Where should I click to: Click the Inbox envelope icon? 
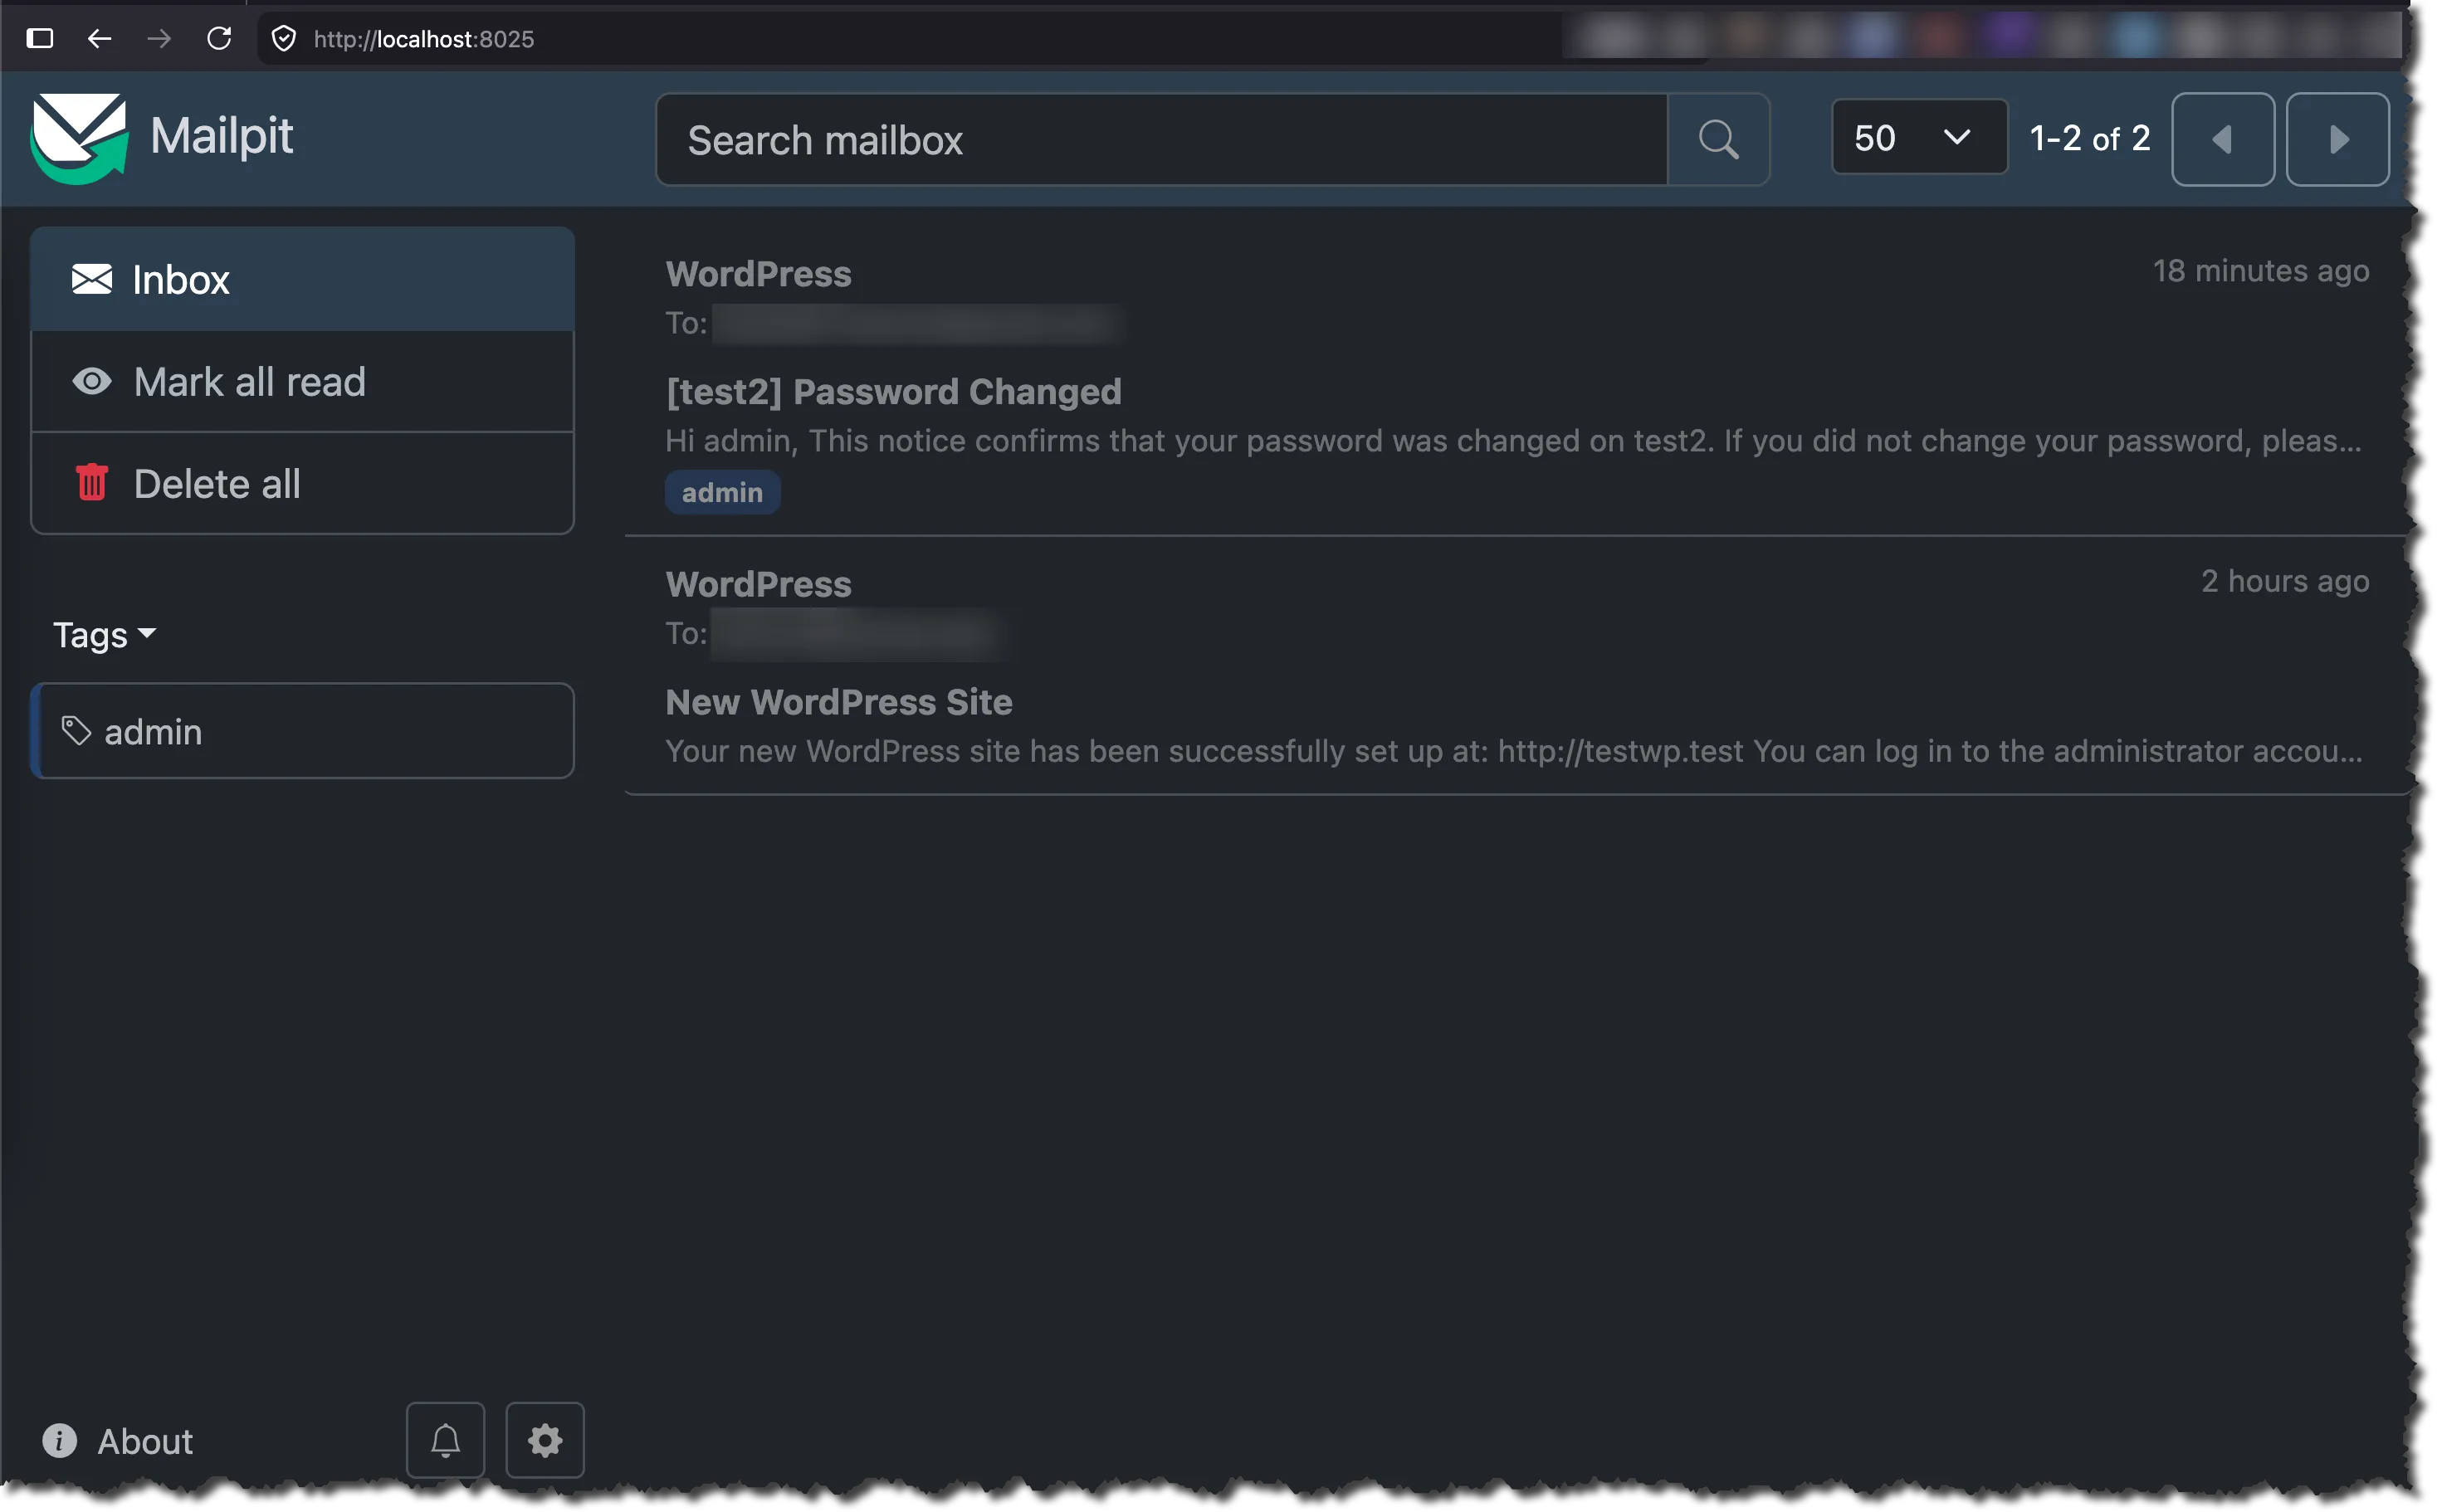(x=92, y=279)
